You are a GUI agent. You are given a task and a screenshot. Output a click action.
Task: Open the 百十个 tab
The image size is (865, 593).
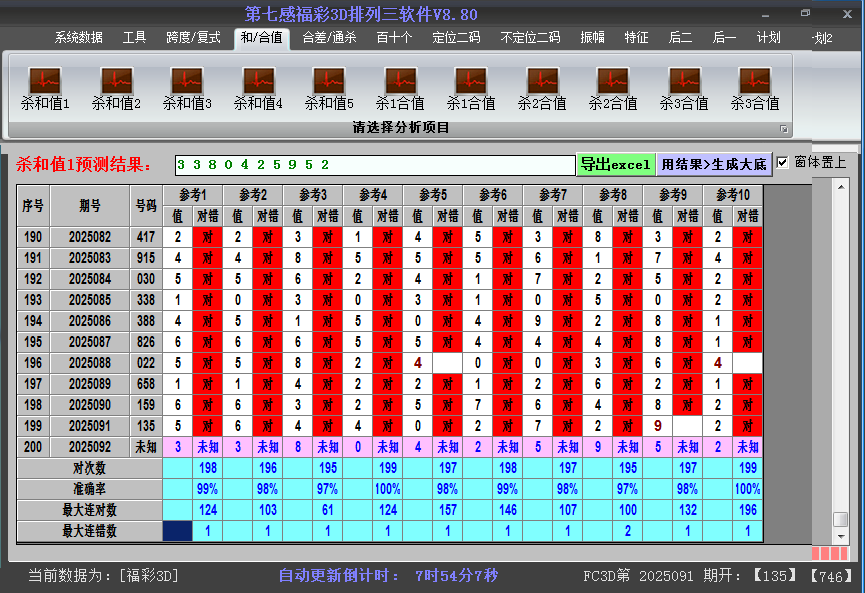[x=394, y=38]
